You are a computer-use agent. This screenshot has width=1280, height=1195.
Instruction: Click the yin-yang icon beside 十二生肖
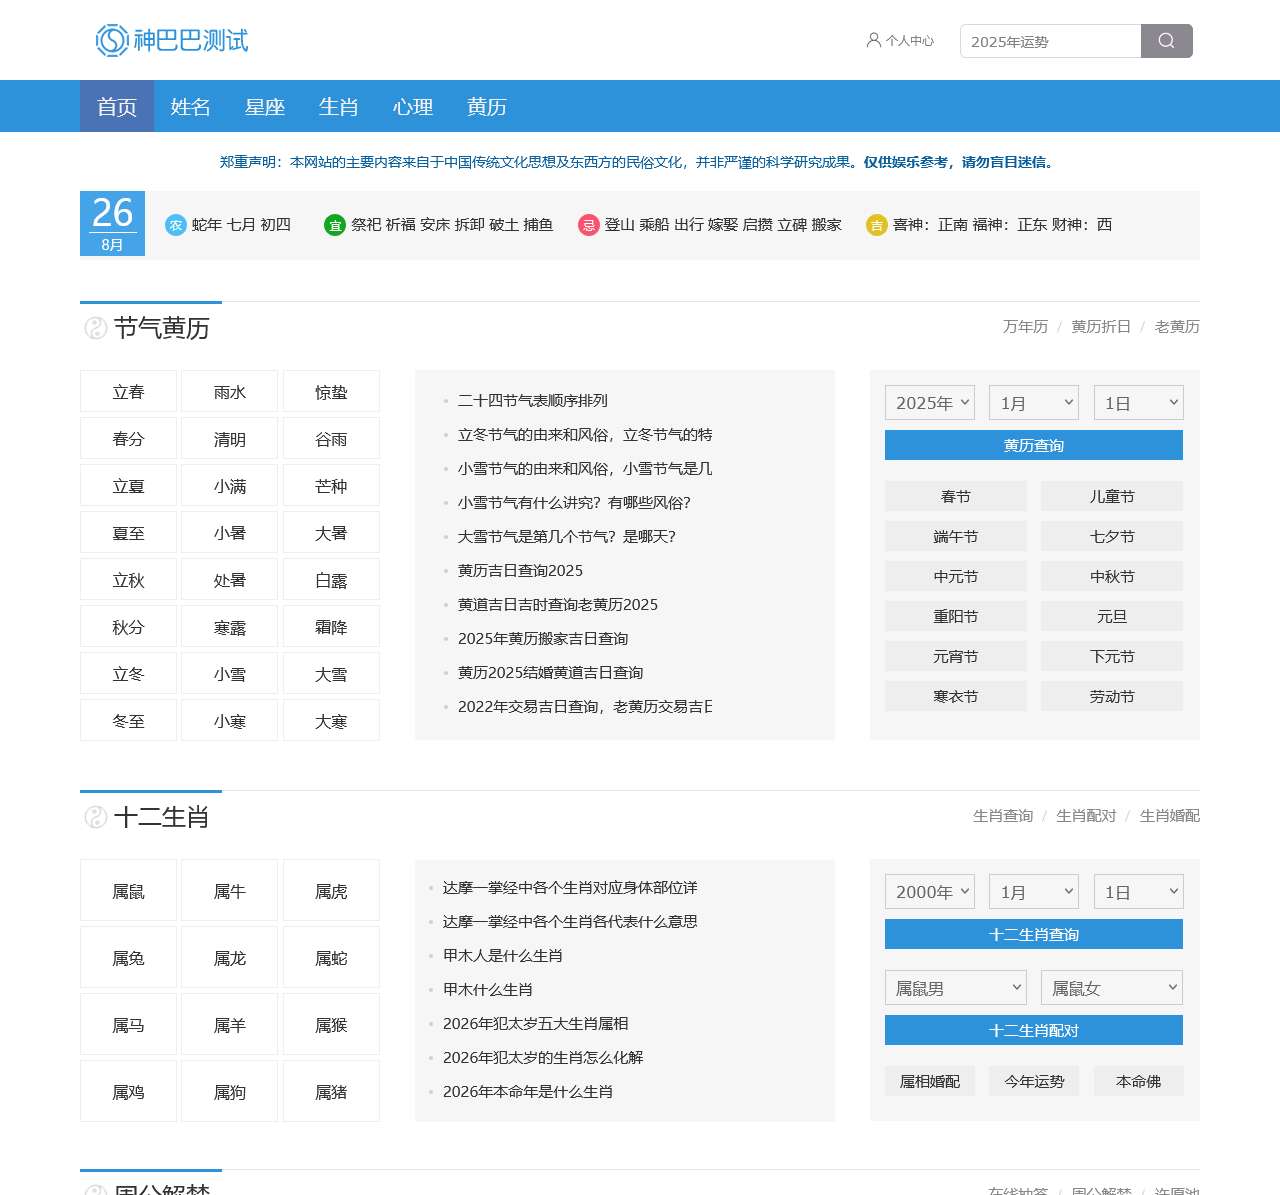click(93, 817)
